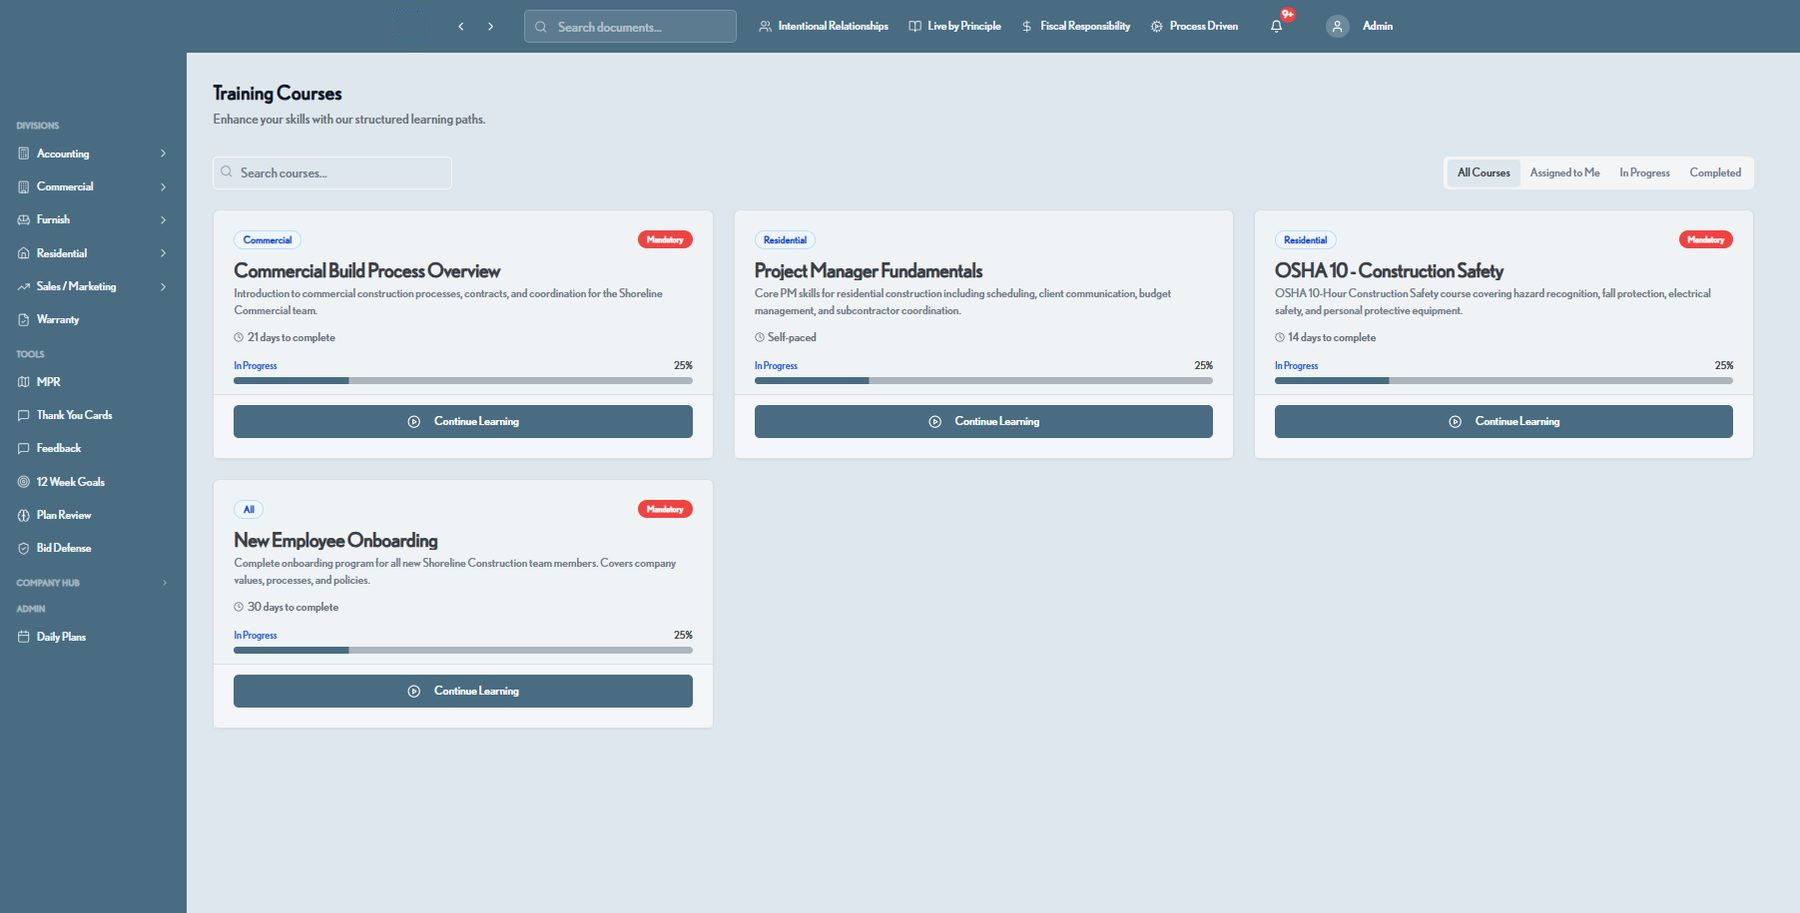Expand the Sales / Marketing chevron

pos(163,287)
